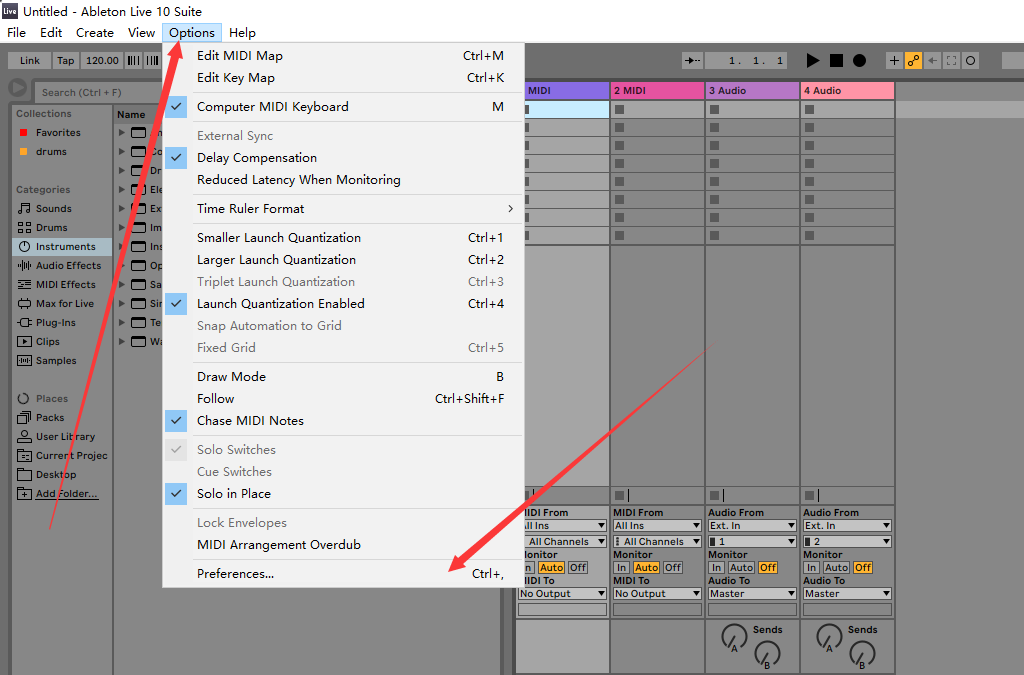Click the MIDI Arrangement Overdub plus icon
1024x675 pixels.
894,61
